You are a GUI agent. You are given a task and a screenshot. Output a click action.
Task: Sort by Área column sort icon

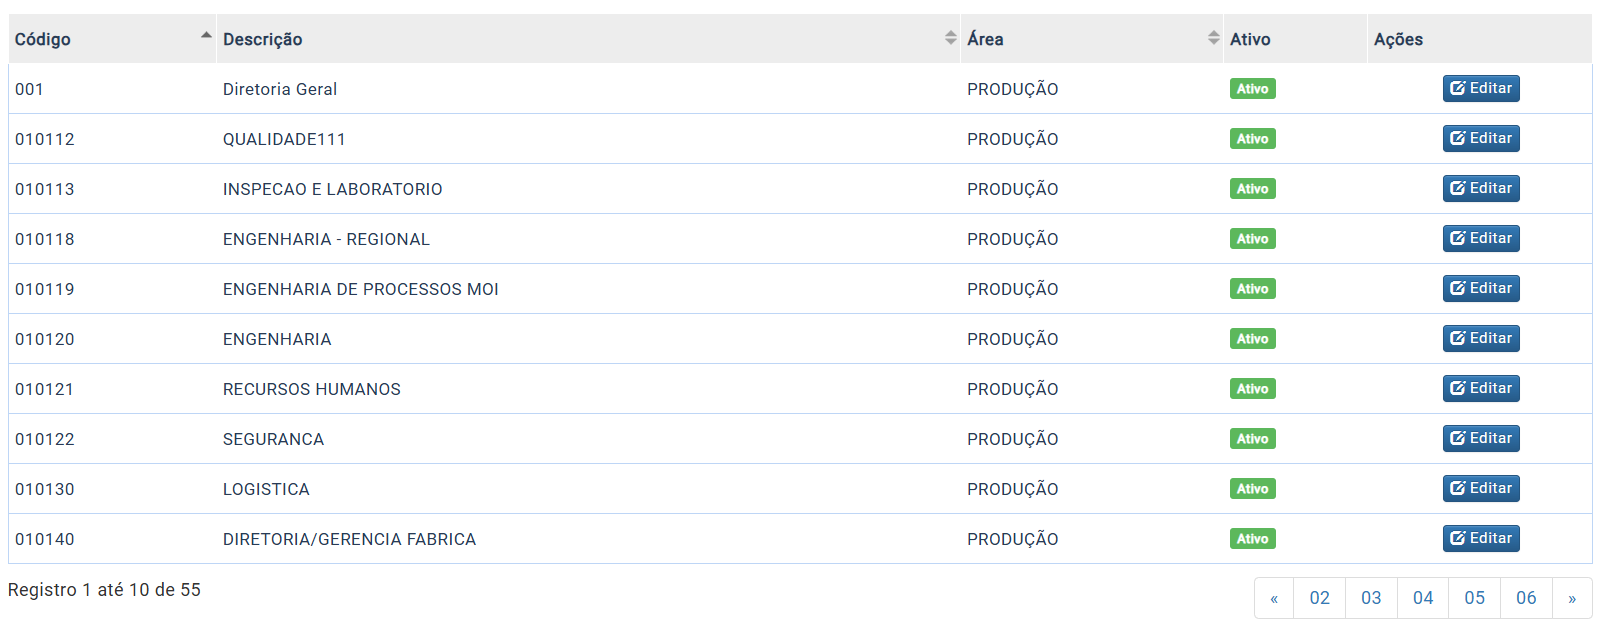1213,38
